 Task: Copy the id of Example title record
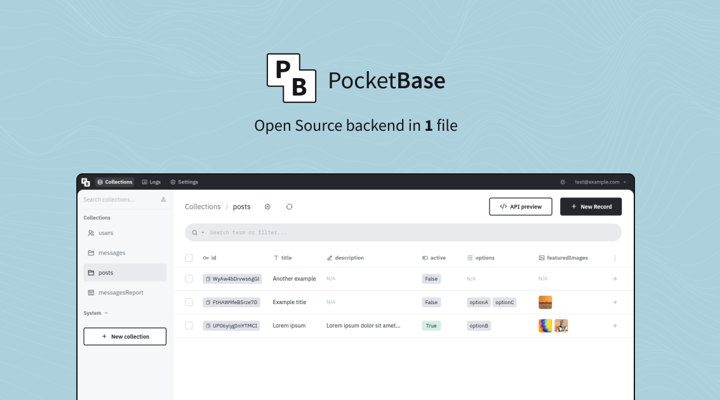tap(208, 302)
